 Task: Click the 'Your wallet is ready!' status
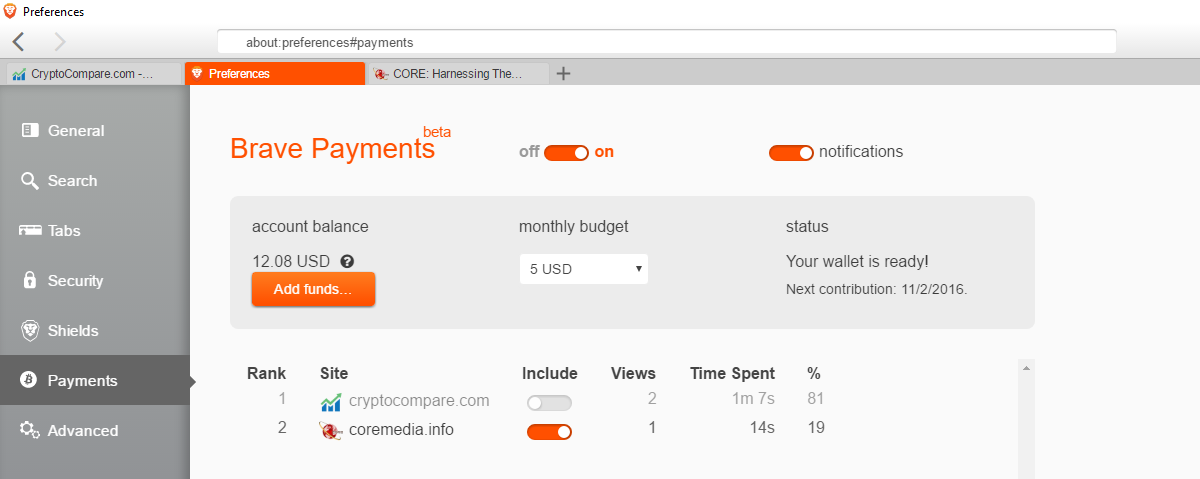[x=858, y=261]
